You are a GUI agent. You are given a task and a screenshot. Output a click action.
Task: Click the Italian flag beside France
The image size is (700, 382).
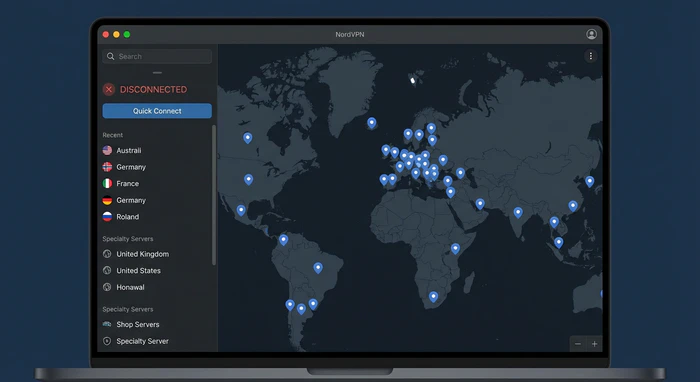click(x=107, y=183)
